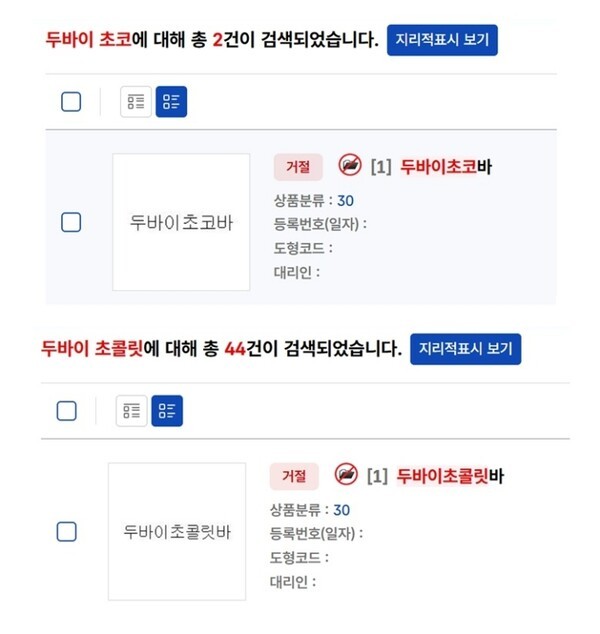Image resolution: width=600 pixels, height=634 pixels.
Task: Click 상품분류 30 link under 두바이초콜릿바
Action: click(x=342, y=510)
